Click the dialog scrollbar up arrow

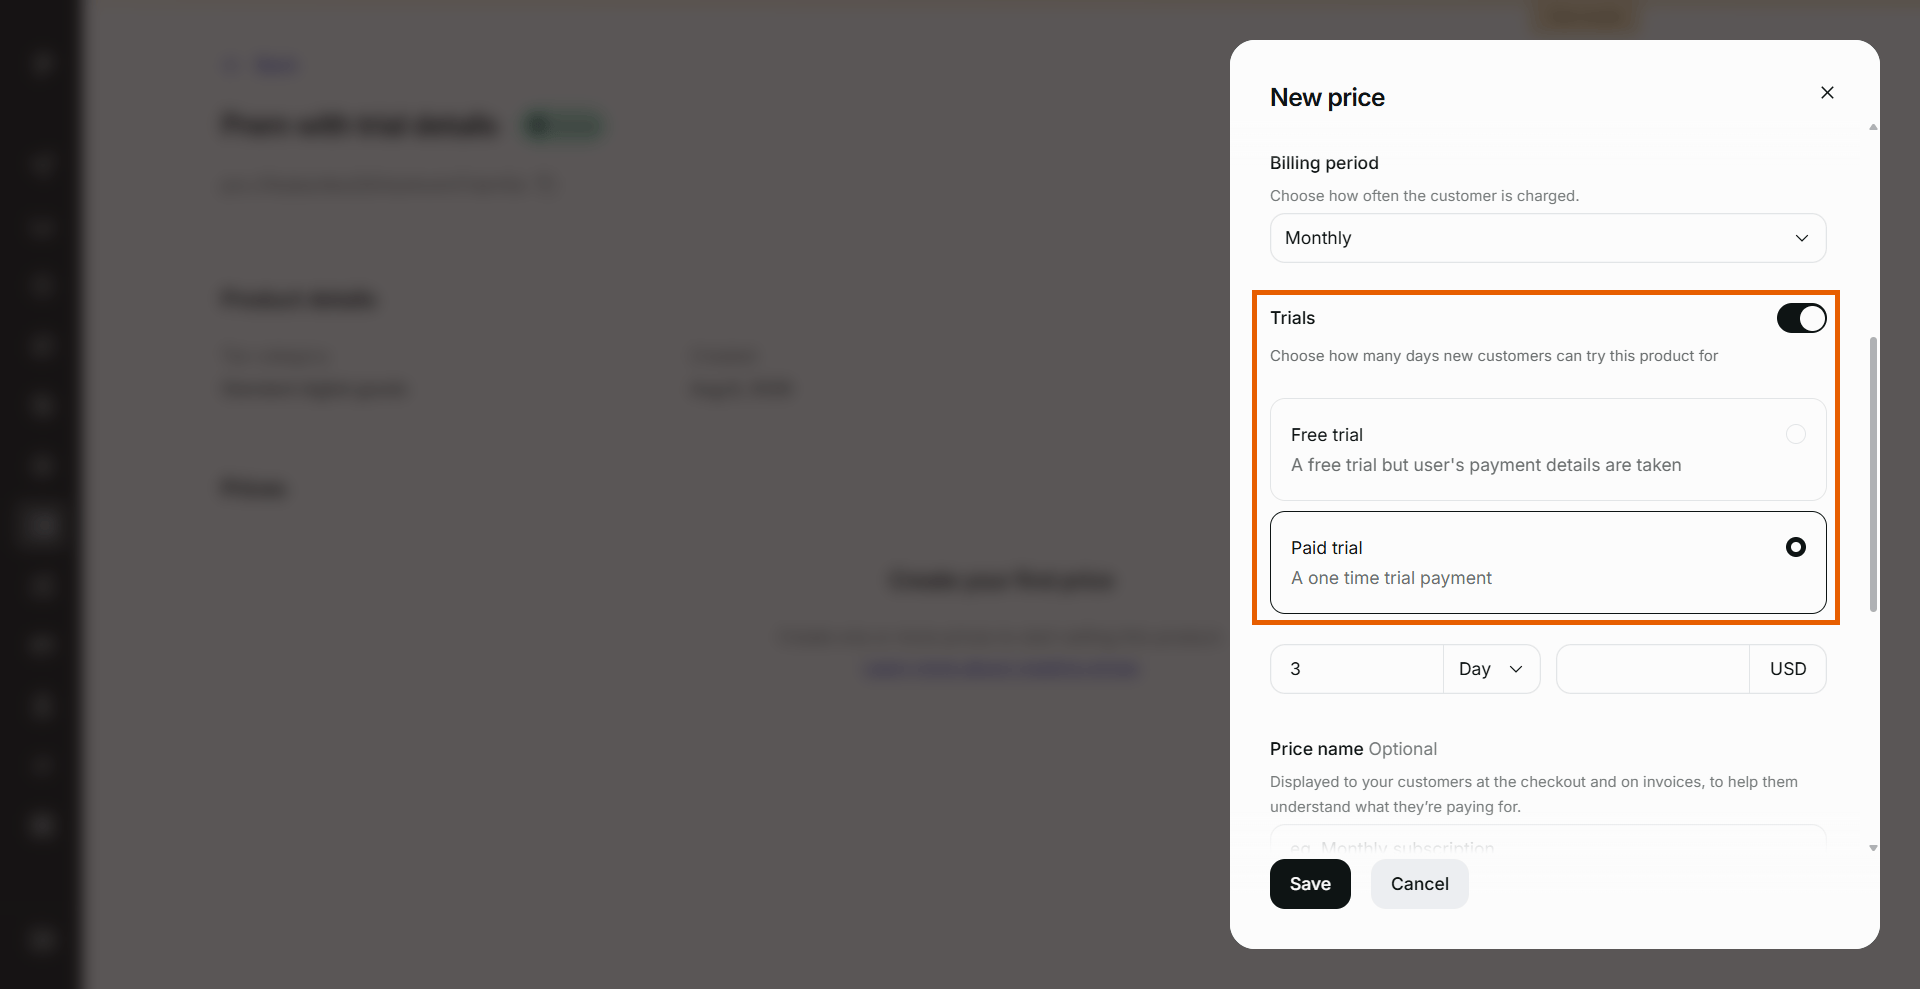(x=1873, y=127)
